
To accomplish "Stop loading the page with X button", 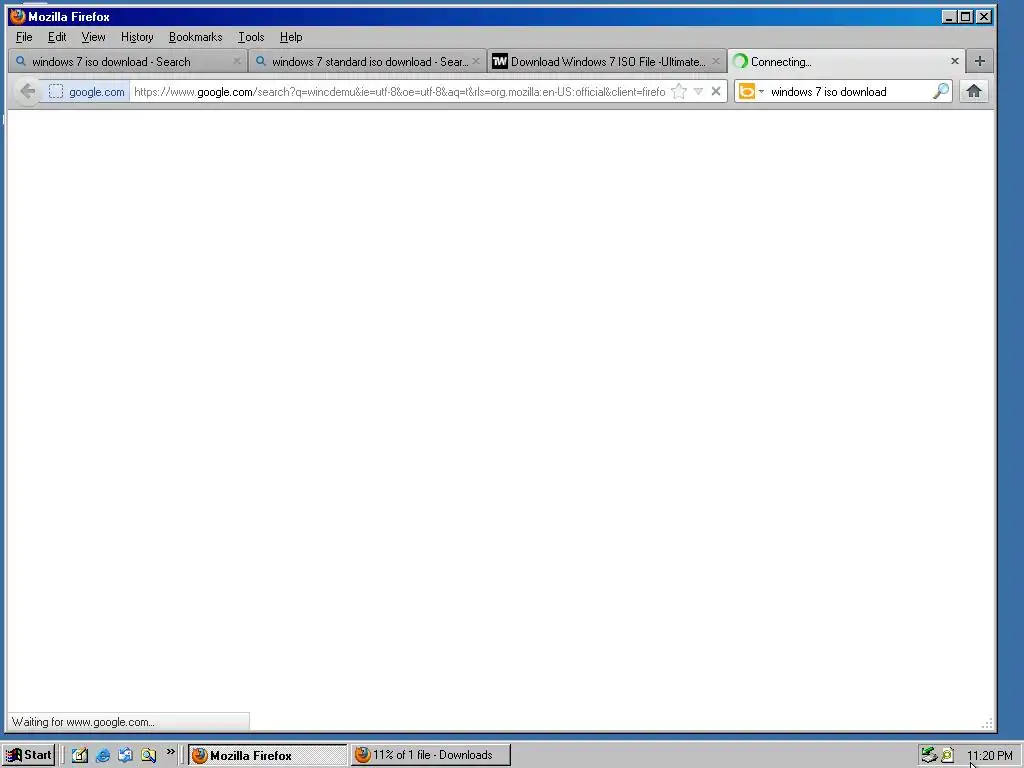I will click(x=716, y=91).
